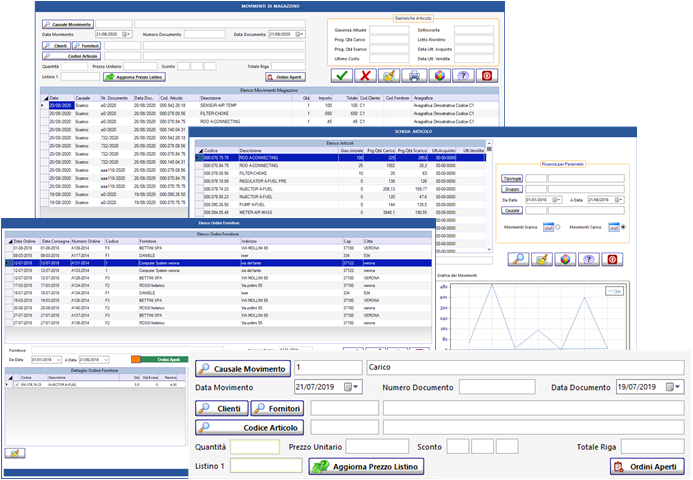
Task: Click large Fornitori button in enlarged panel
Action: pyautogui.click(x=278, y=408)
